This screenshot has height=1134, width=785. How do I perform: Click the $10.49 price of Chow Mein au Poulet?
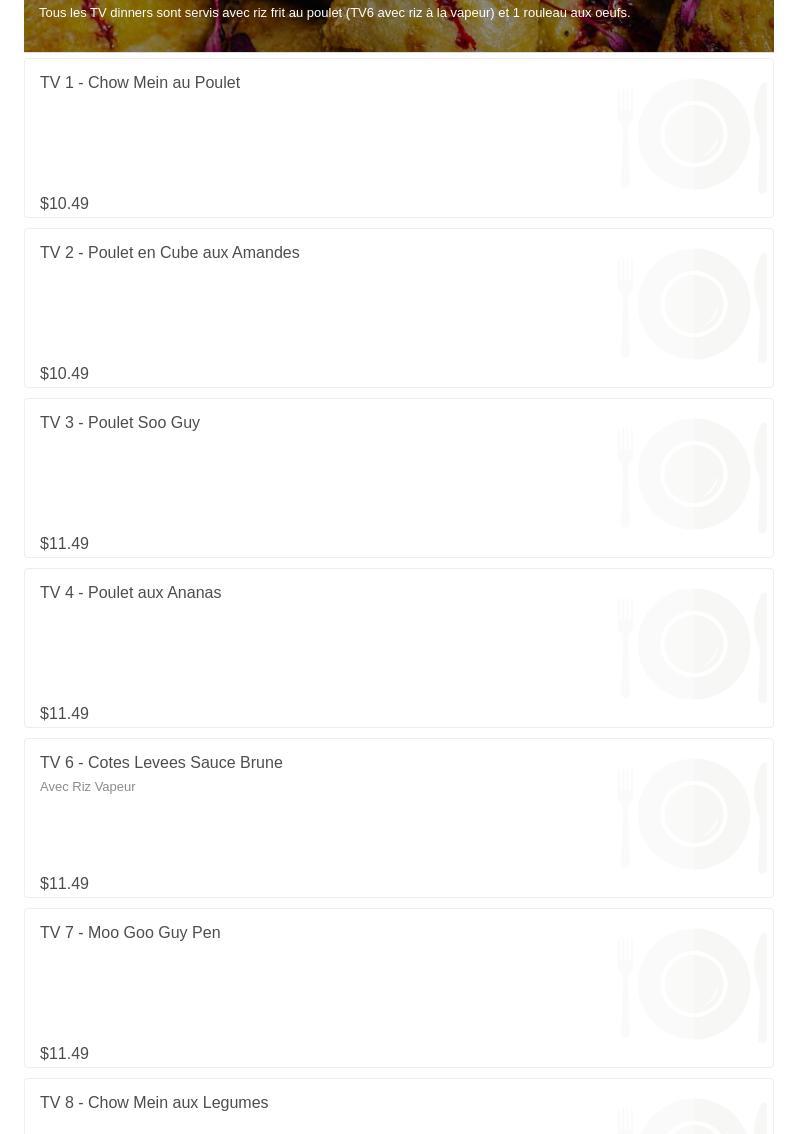[64, 204]
